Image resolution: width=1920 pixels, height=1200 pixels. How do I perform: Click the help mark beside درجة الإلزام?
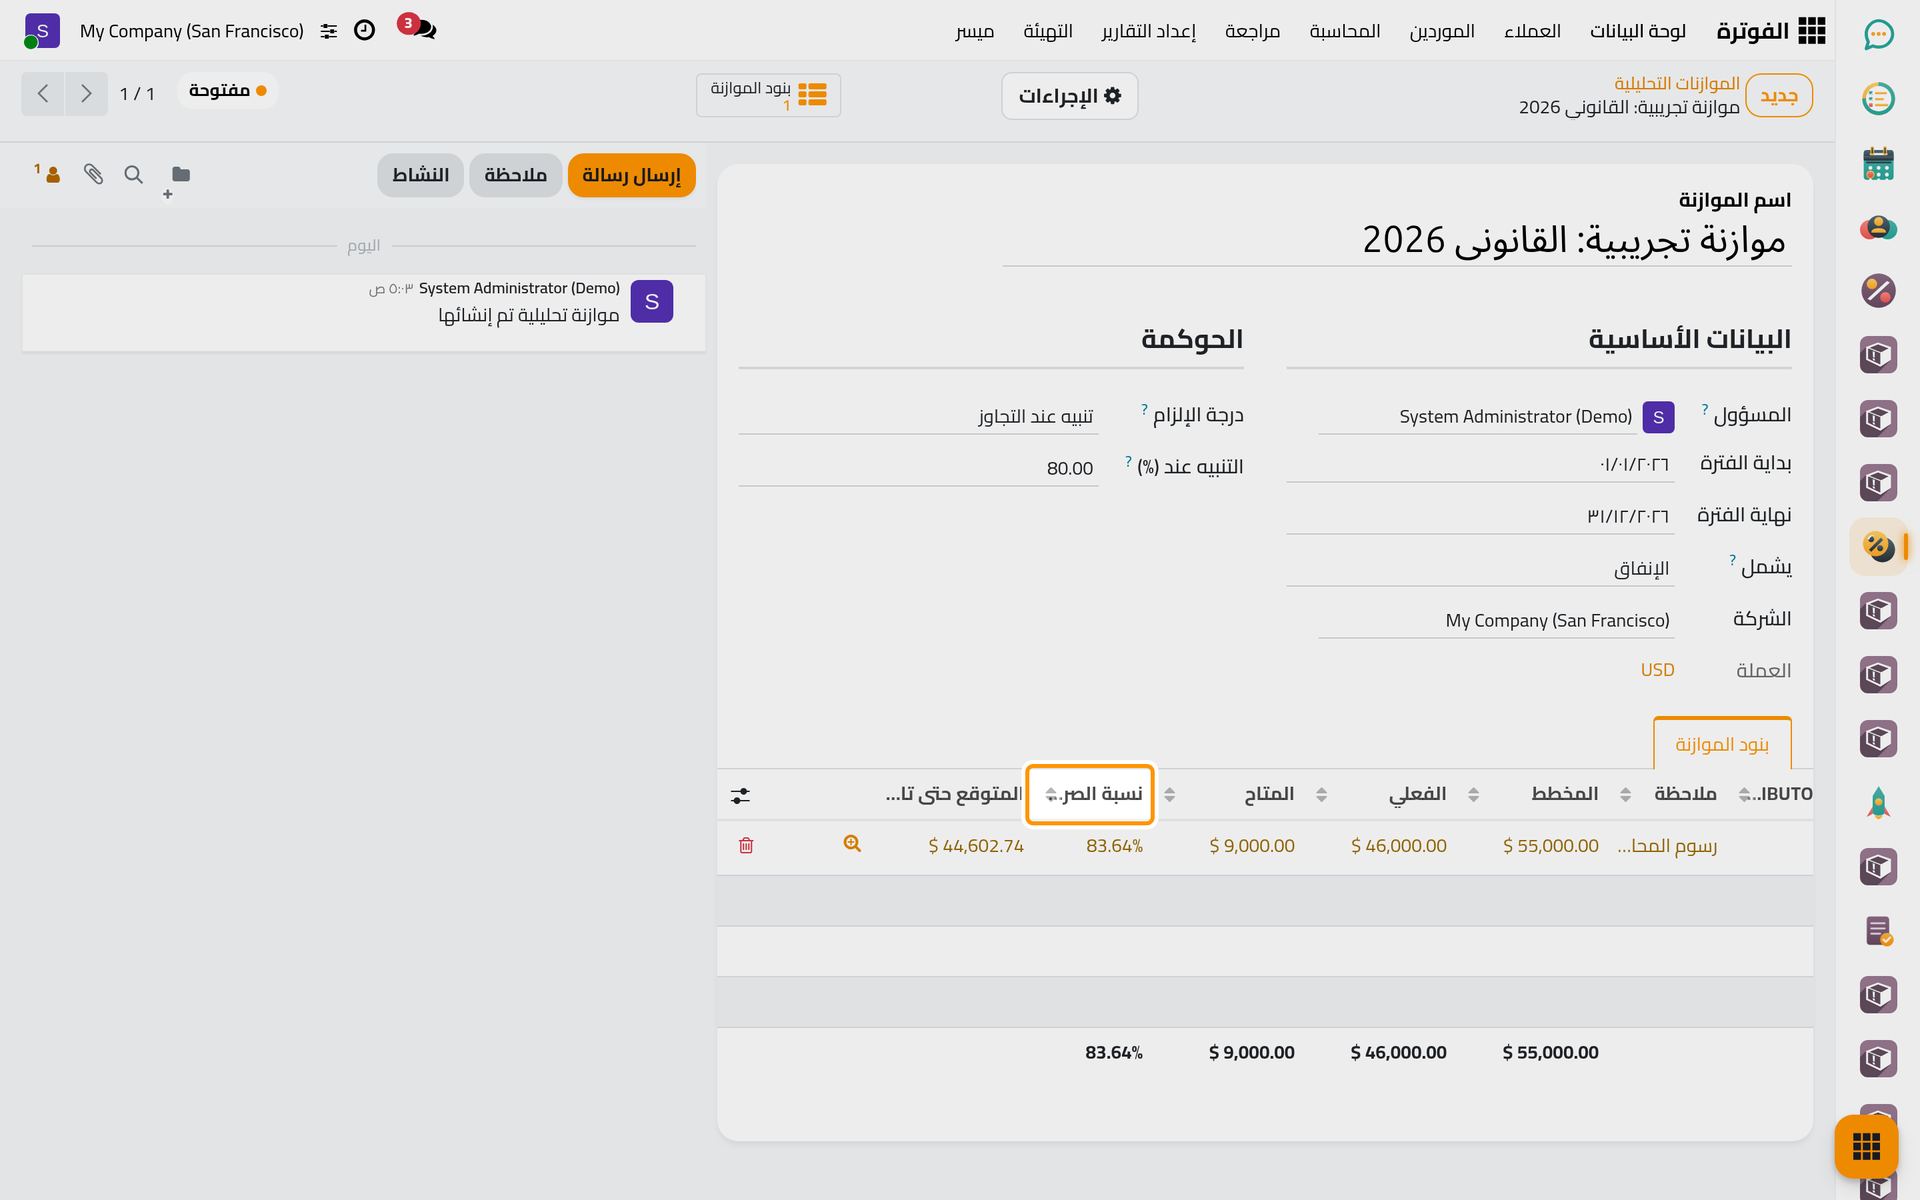[x=1144, y=409]
